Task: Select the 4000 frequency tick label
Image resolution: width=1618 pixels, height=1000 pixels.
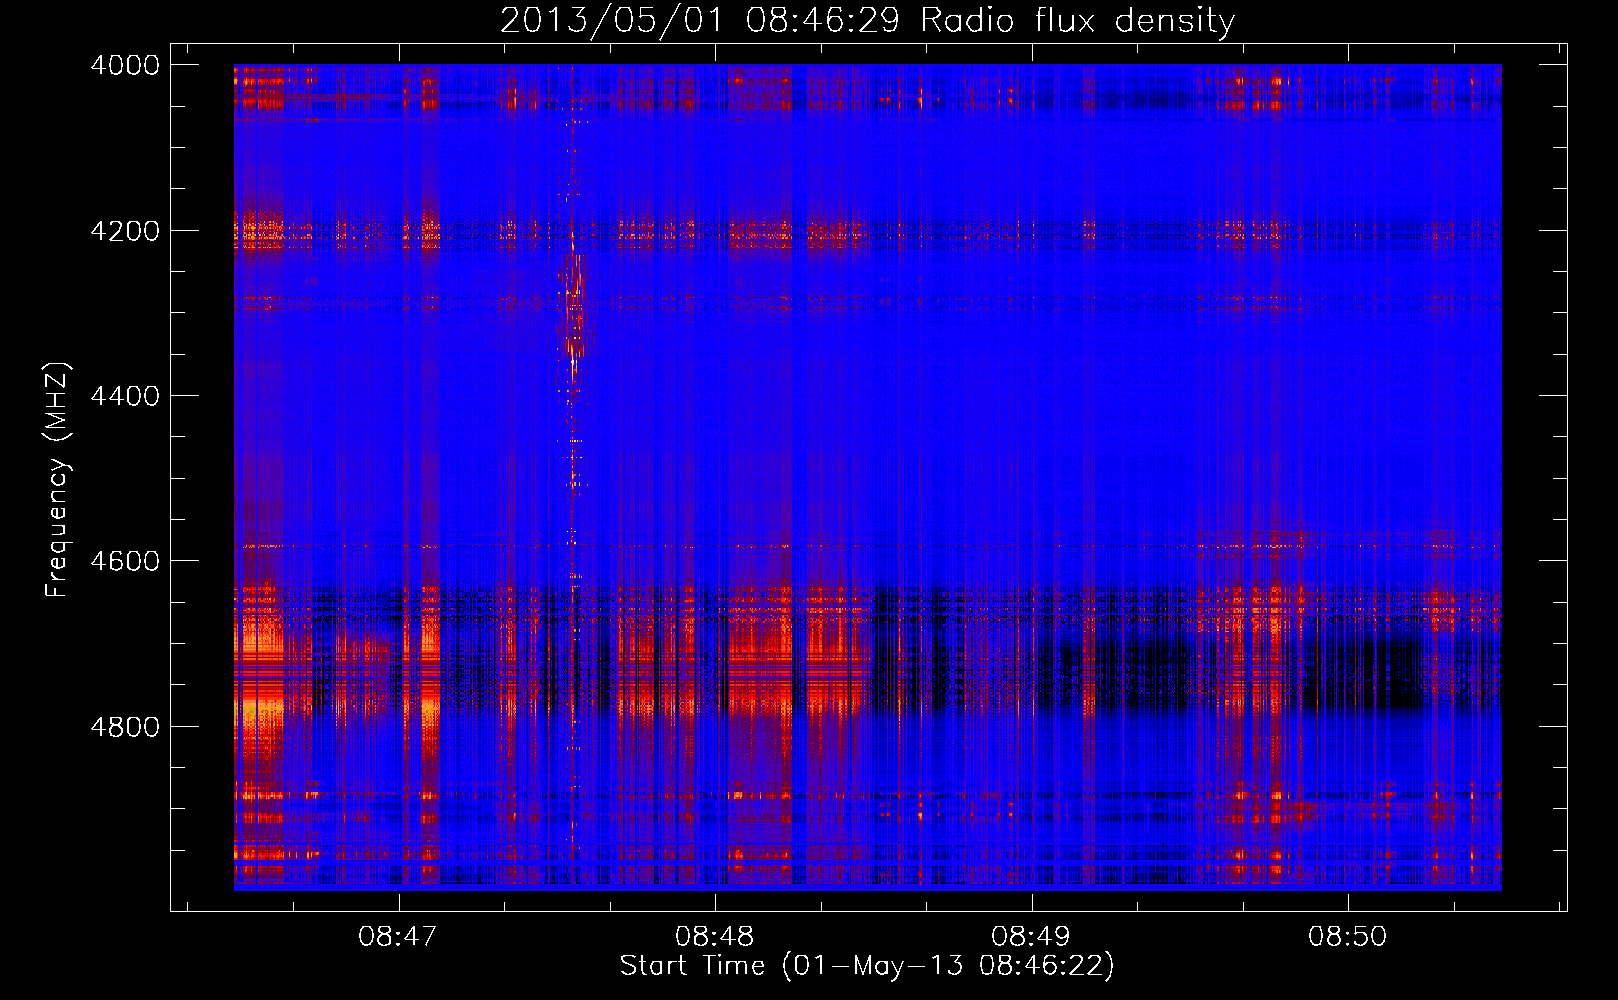Action: click(x=125, y=65)
